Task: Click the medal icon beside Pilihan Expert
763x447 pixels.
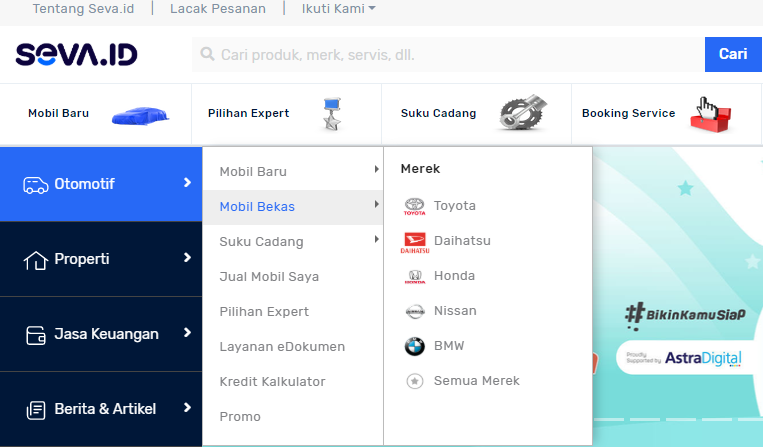Action: [x=332, y=114]
